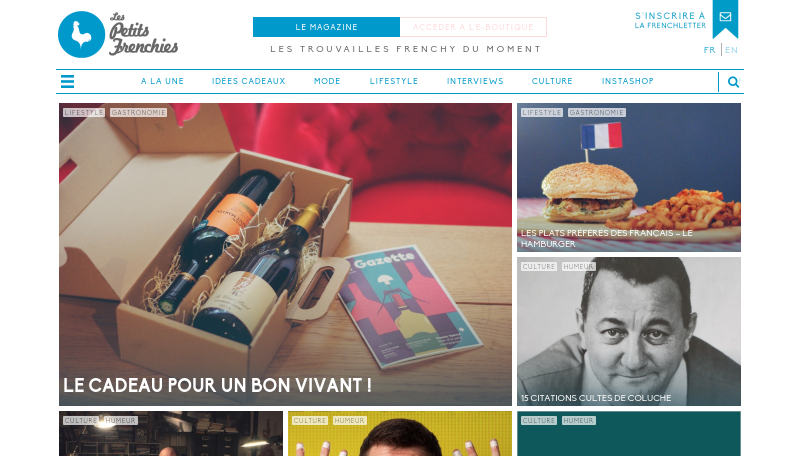Switch language to EN
This screenshot has height=456, width=800.
[x=731, y=50]
